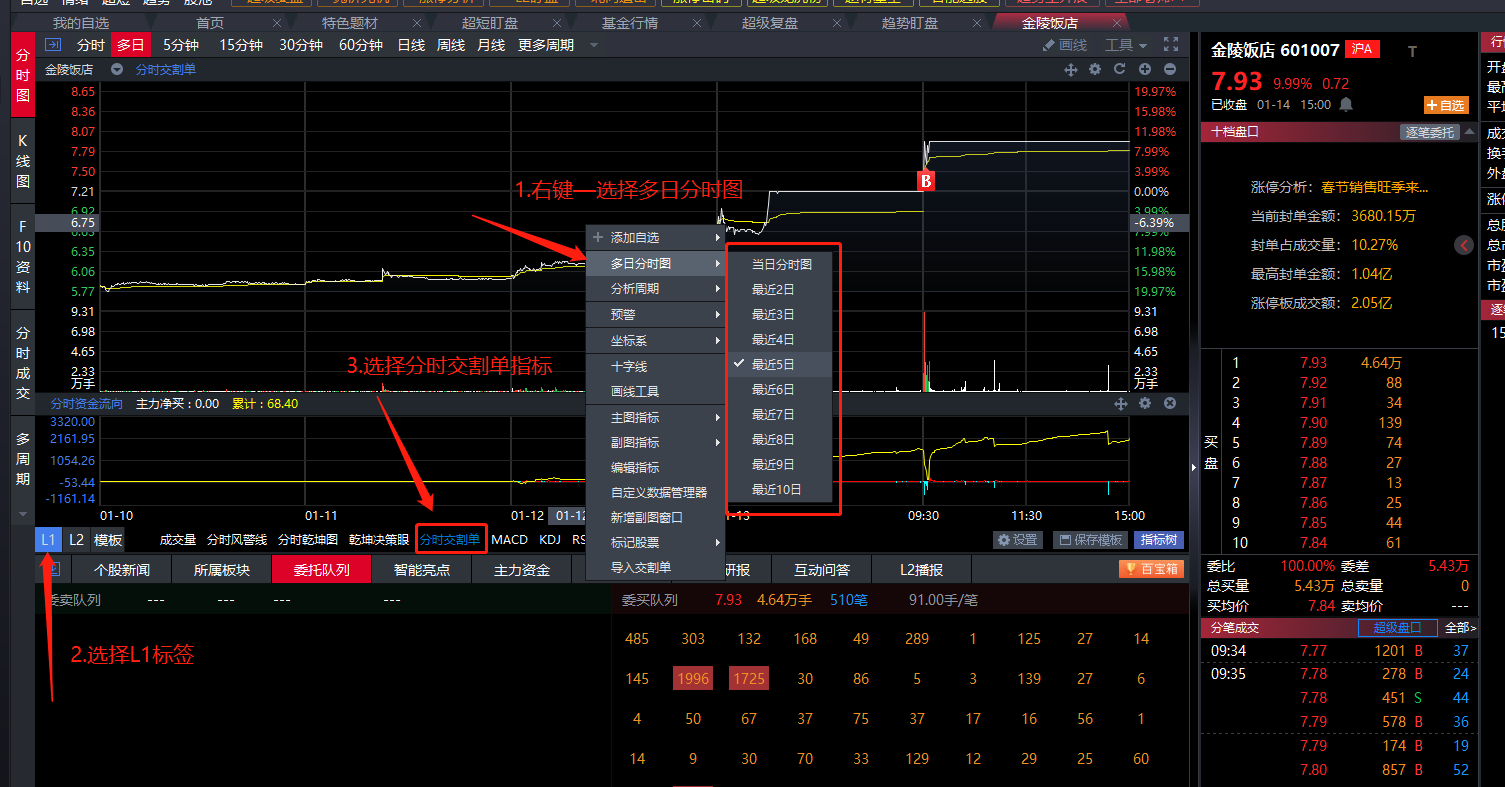This screenshot has height=787, width=1505.
Task: Click the 逐笔委托 button in the 十档盘口 header
Action: point(1429,131)
